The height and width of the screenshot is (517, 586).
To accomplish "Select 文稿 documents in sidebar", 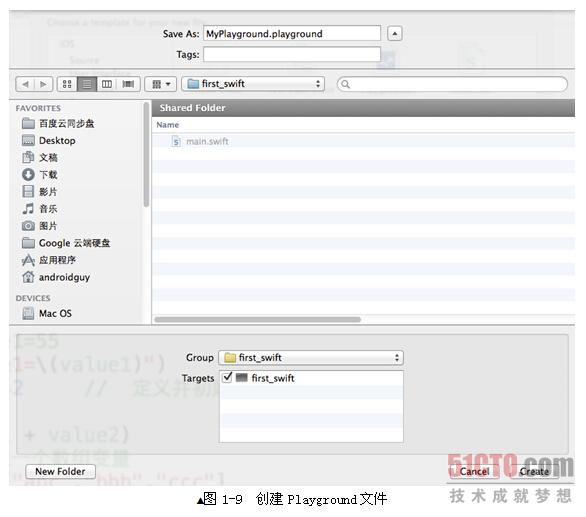I will pos(40,157).
